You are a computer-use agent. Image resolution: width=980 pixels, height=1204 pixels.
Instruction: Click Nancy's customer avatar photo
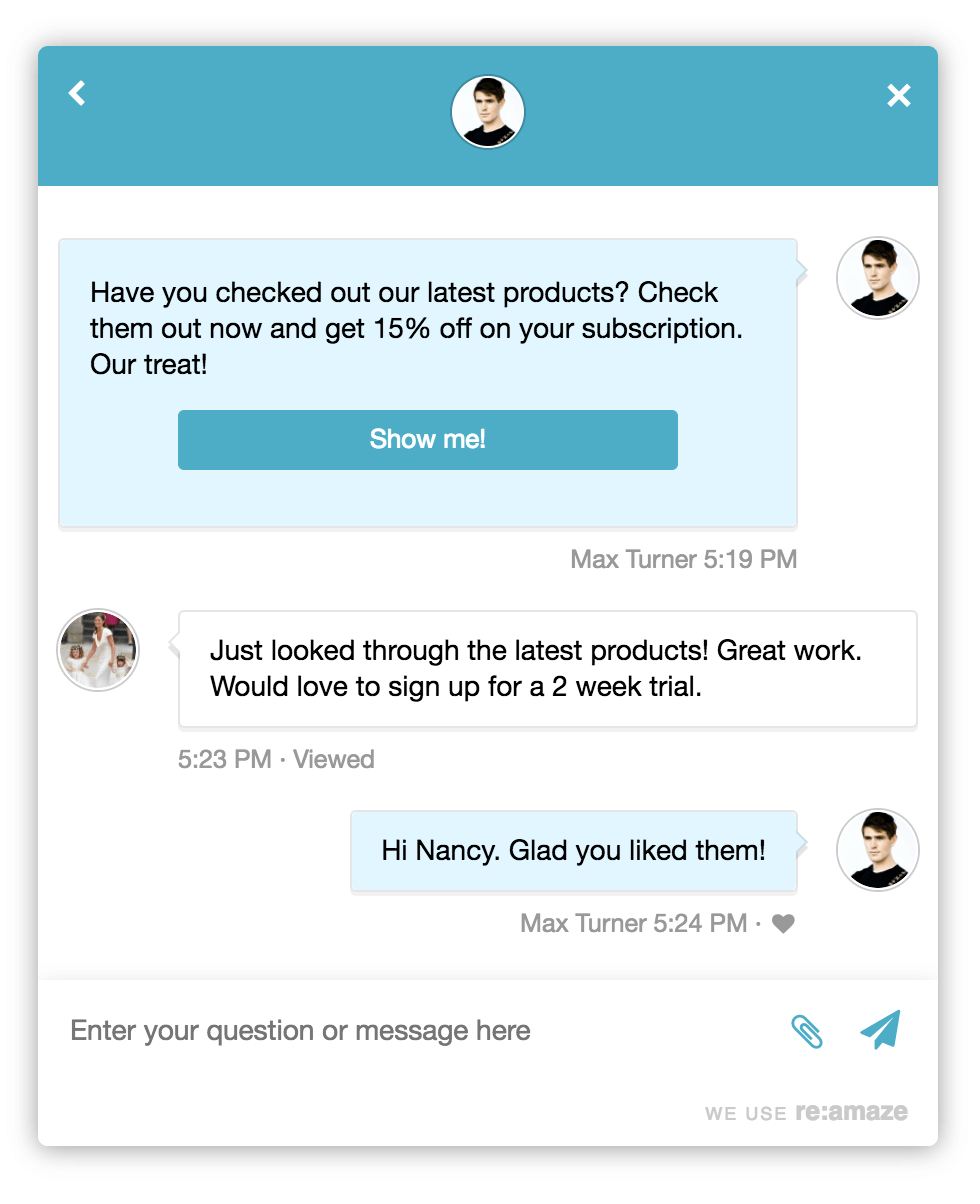pyautogui.click(x=98, y=650)
